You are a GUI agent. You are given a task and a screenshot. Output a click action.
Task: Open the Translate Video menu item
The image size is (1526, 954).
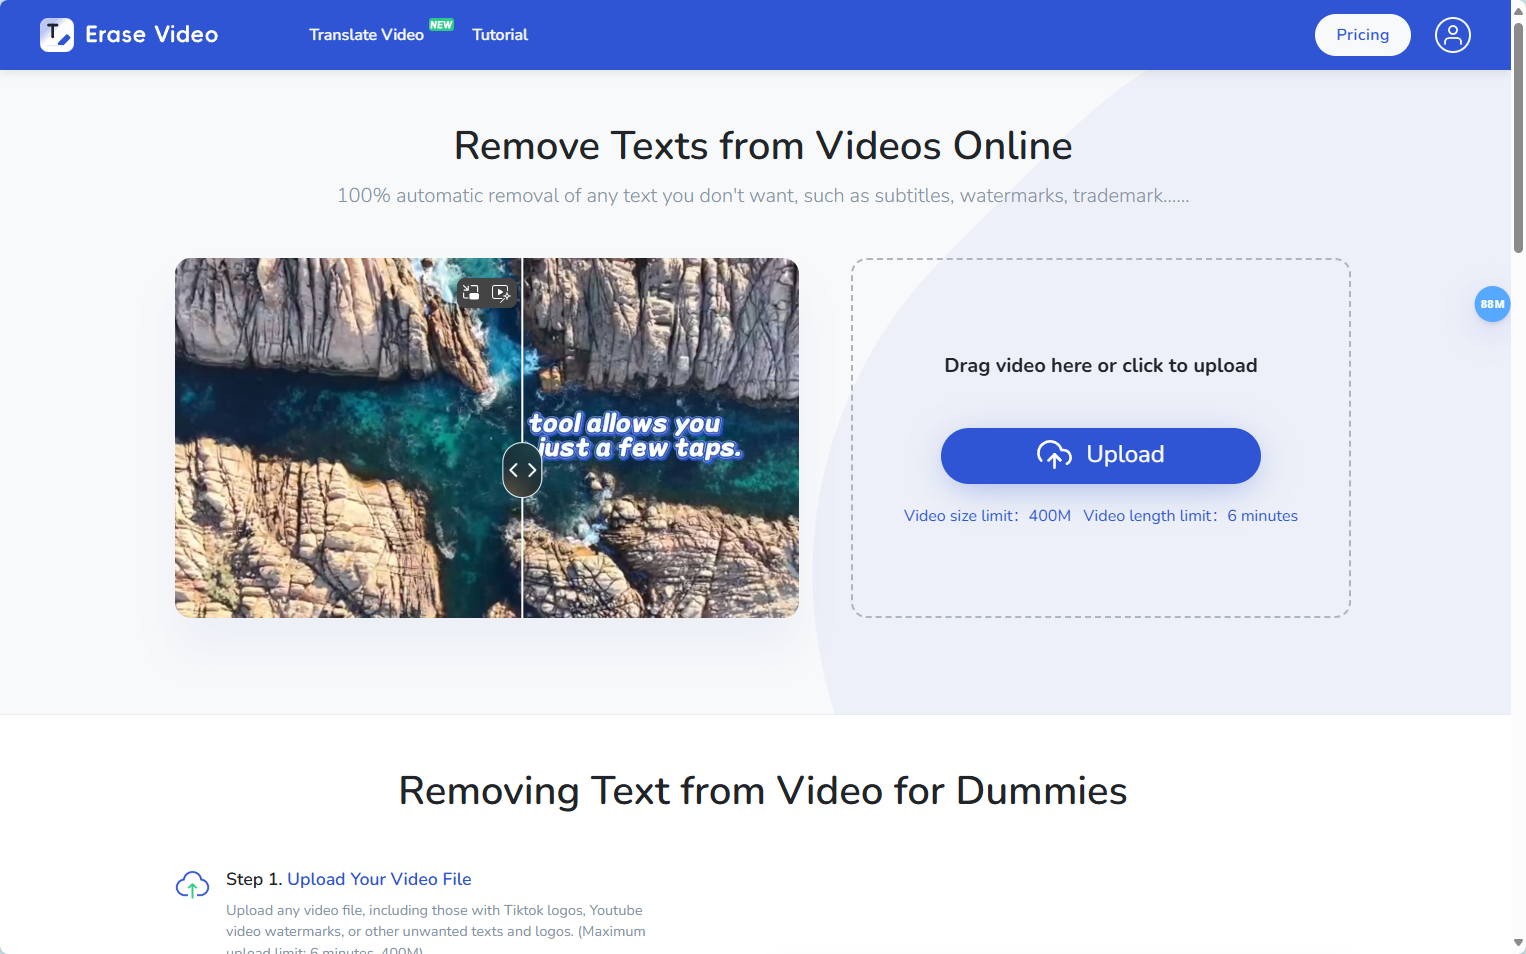click(x=366, y=35)
